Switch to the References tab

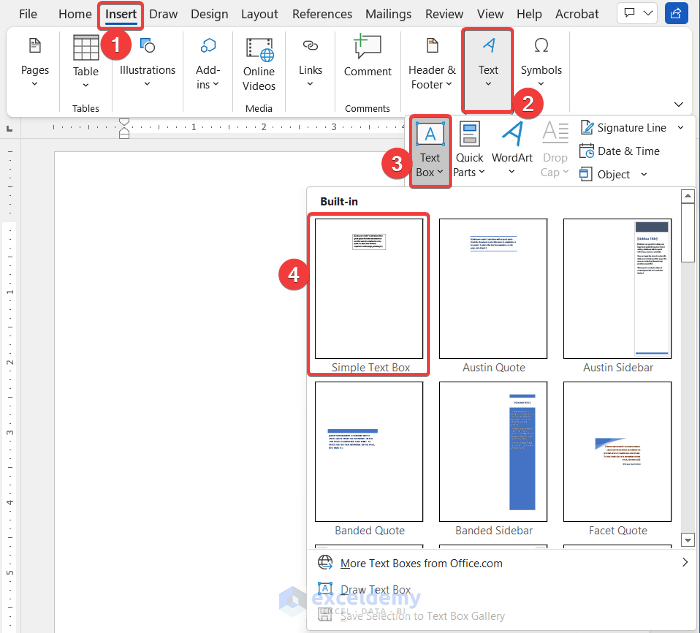pyautogui.click(x=322, y=14)
